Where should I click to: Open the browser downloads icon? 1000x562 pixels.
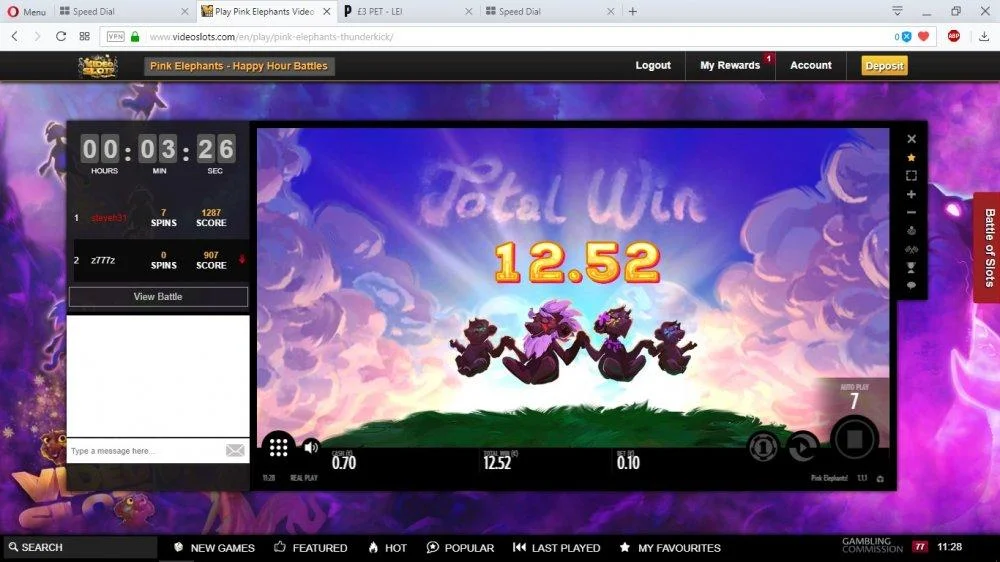[x=984, y=36]
